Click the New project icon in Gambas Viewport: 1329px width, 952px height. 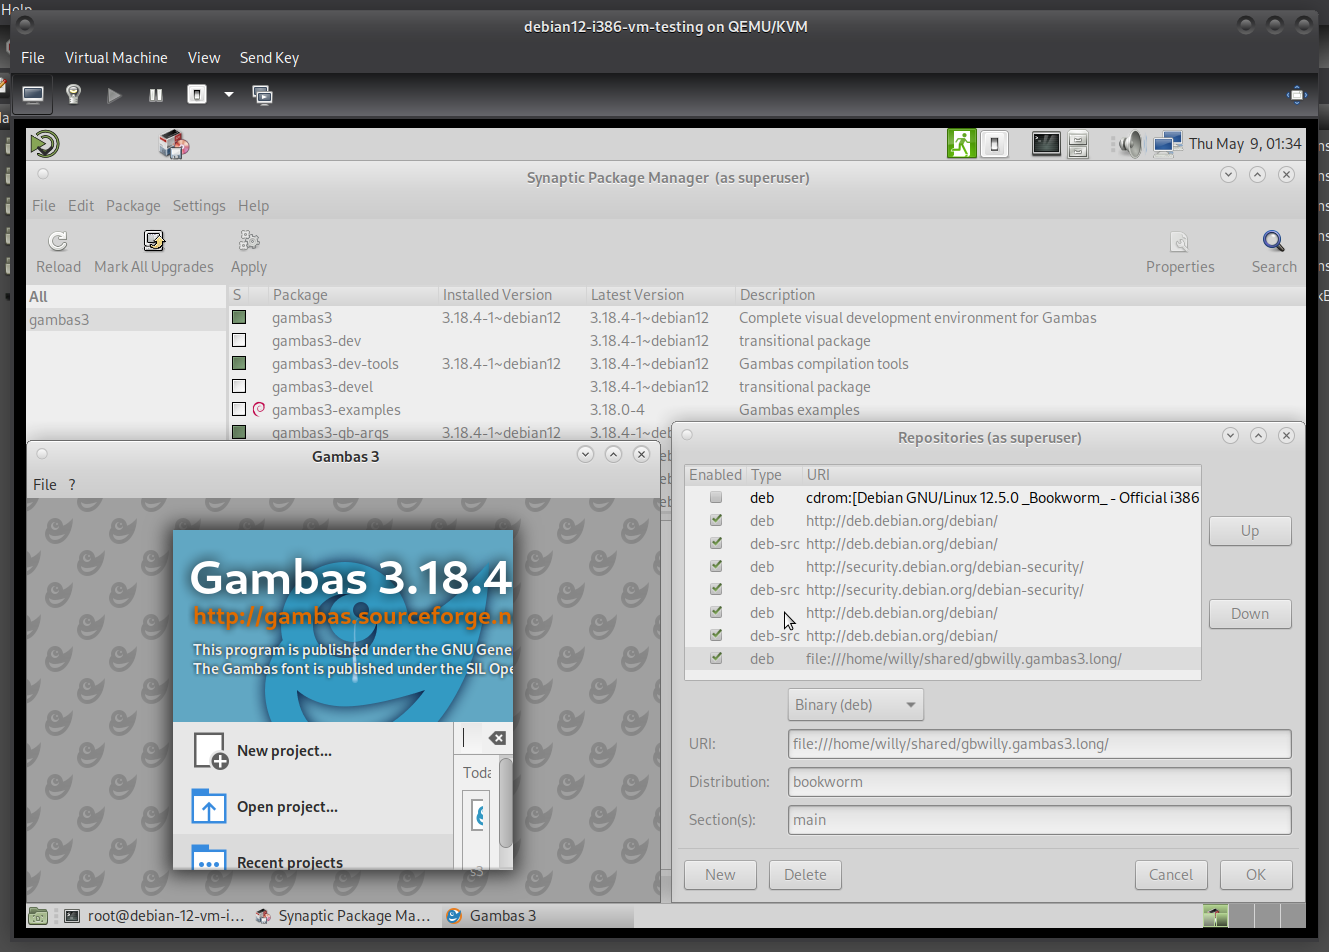210,750
